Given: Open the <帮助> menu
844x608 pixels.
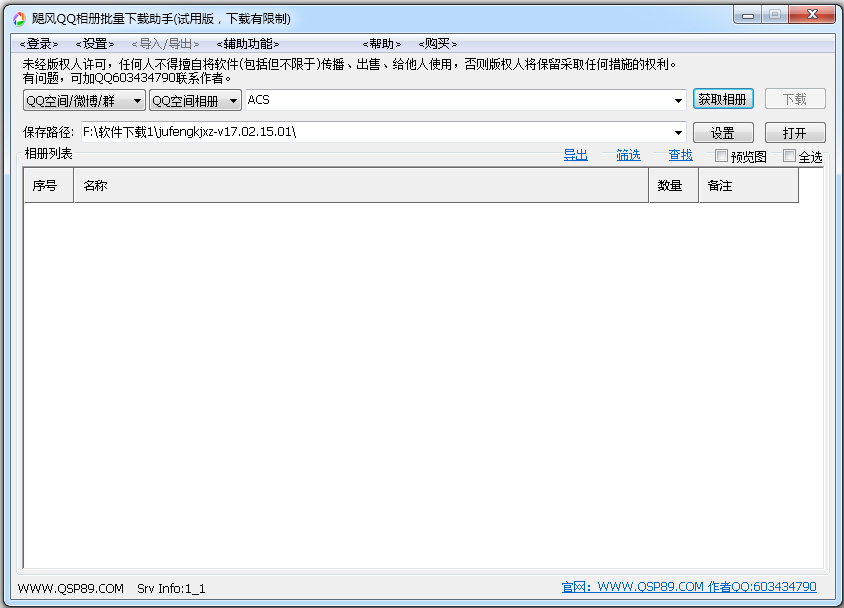Looking at the screenshot, I should tap(382, 44).
